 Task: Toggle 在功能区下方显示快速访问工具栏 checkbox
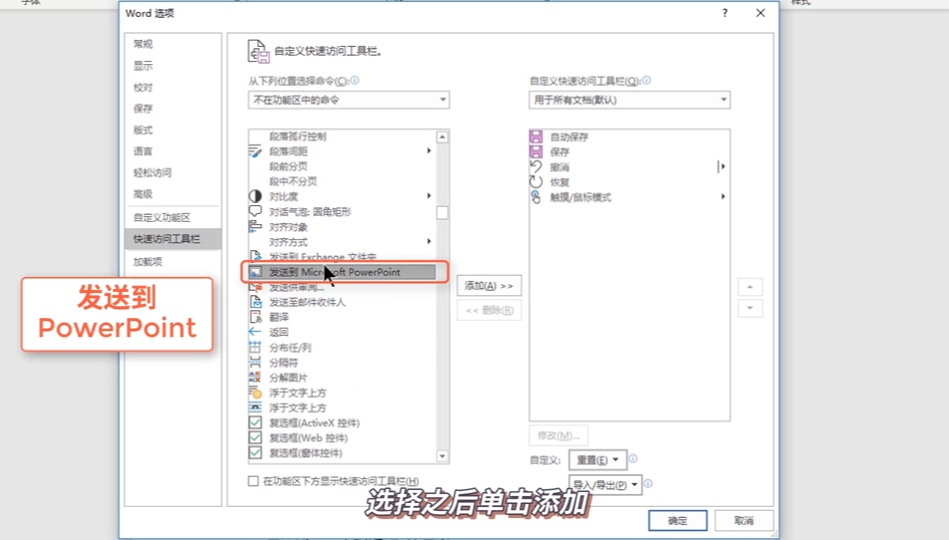click(254, 481)
